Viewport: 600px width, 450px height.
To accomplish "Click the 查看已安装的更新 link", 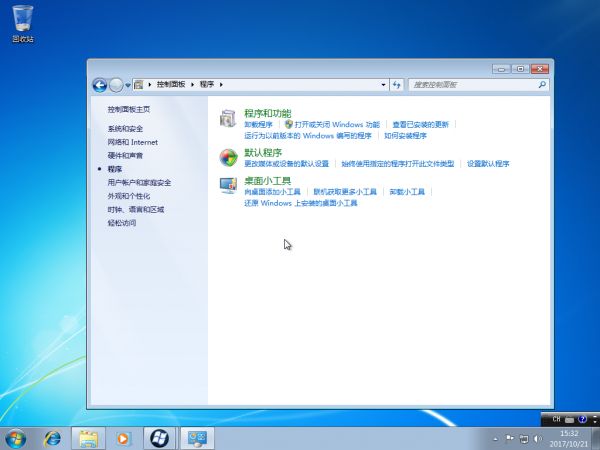I will point(421,125).
